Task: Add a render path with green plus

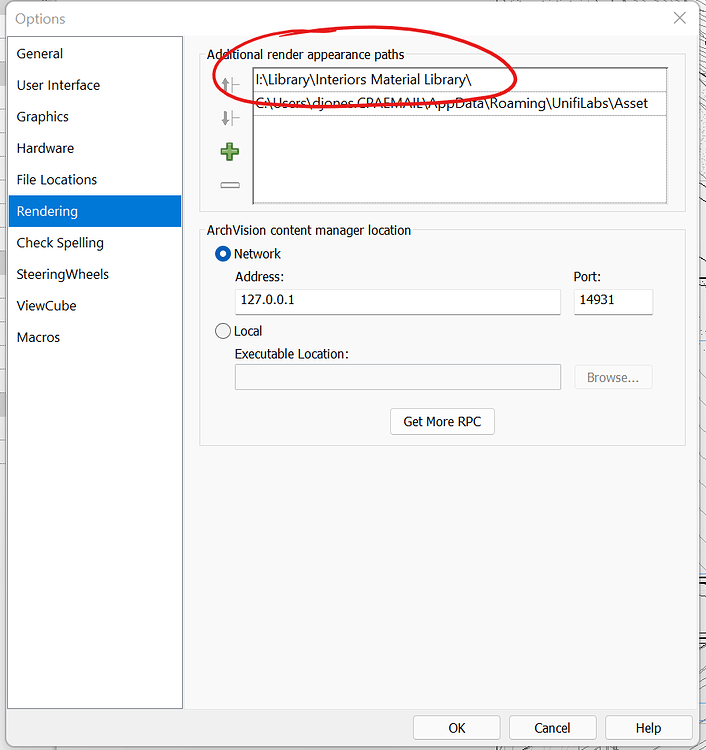Action: tap(230, 152)
